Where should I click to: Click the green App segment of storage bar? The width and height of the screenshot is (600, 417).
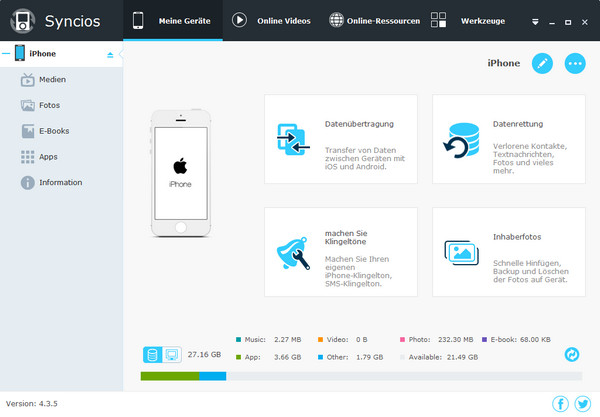tap(170, 376)
